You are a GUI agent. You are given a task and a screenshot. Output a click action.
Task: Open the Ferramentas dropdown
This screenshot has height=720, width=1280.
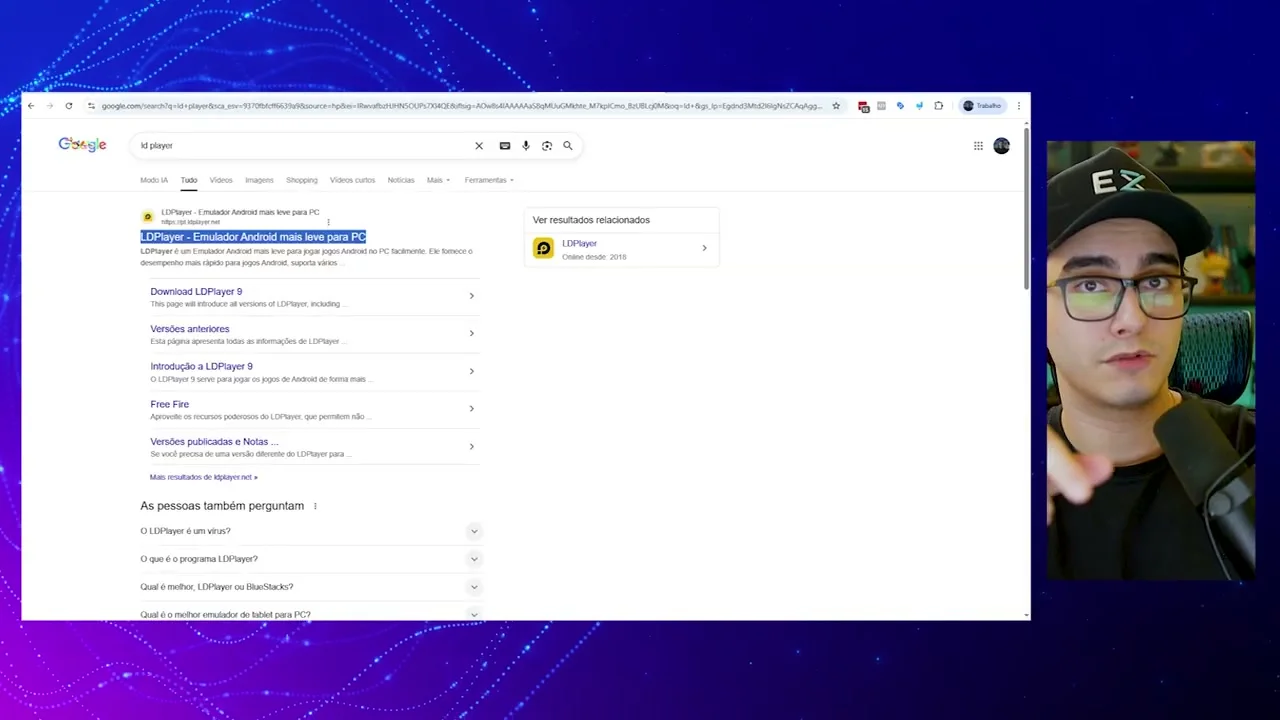[x=489, y=180]
